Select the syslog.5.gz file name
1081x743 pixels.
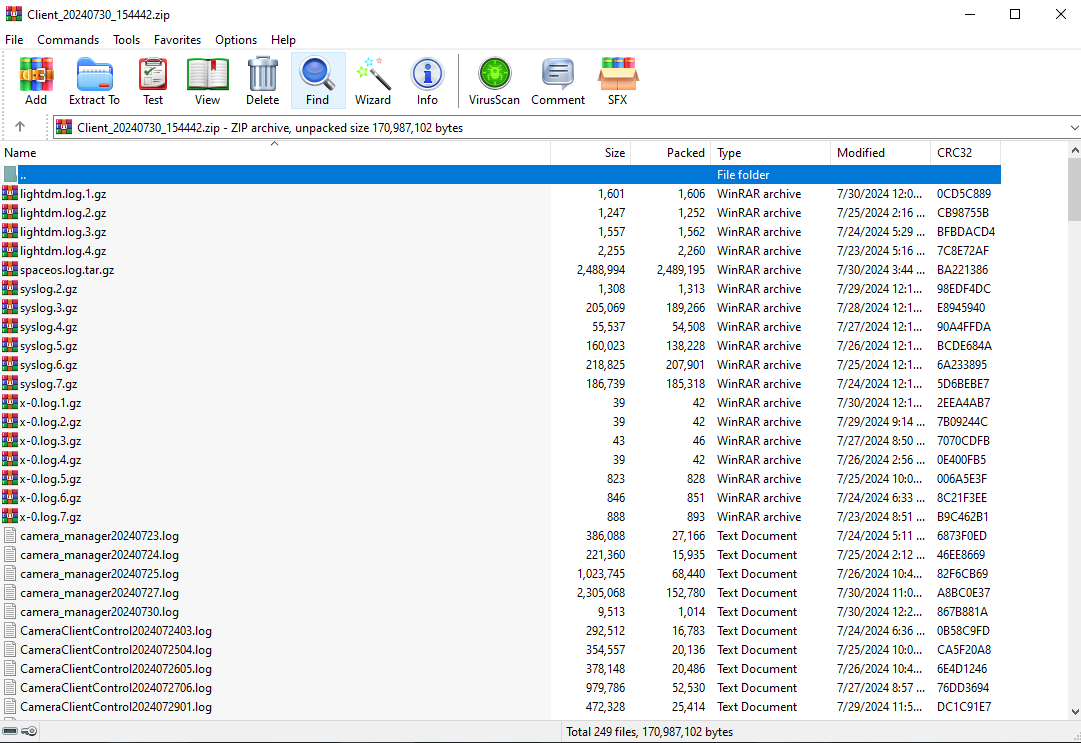point(49,346)
